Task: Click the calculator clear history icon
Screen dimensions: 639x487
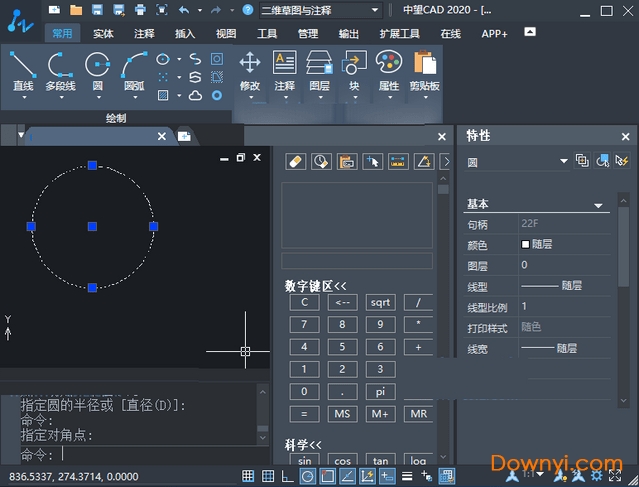Action: (321, 162)
